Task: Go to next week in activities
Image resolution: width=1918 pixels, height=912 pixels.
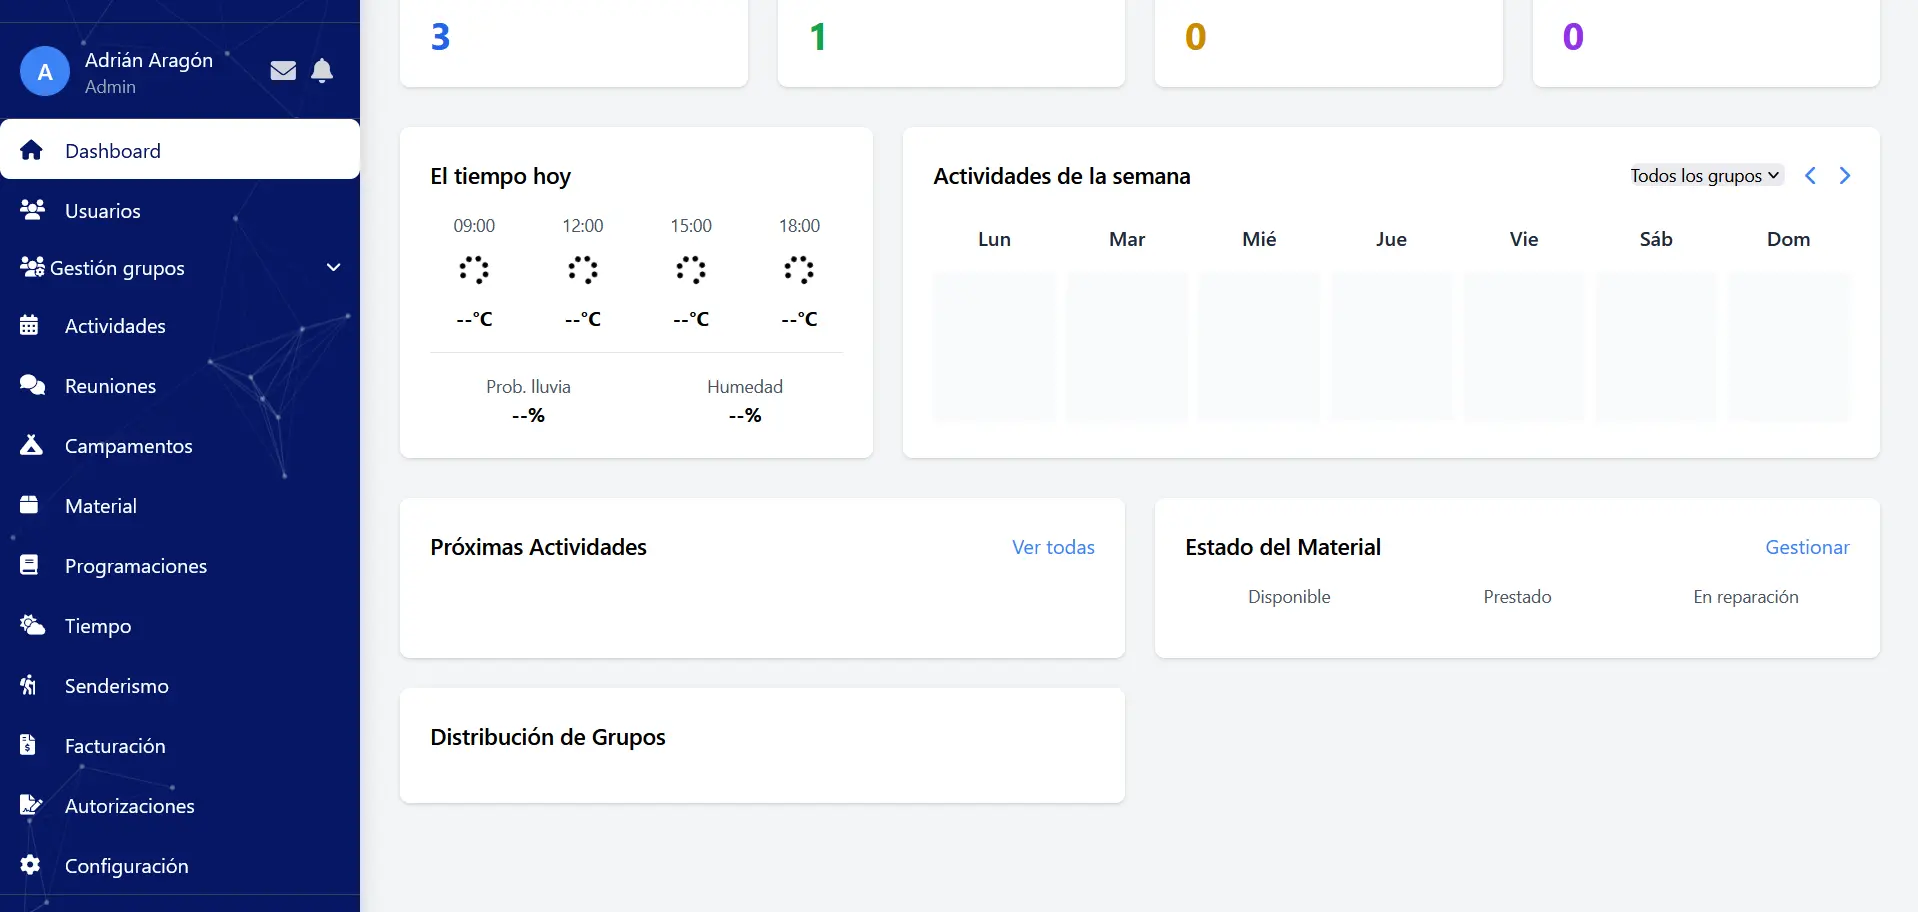Action: (x=1845, y=176)
